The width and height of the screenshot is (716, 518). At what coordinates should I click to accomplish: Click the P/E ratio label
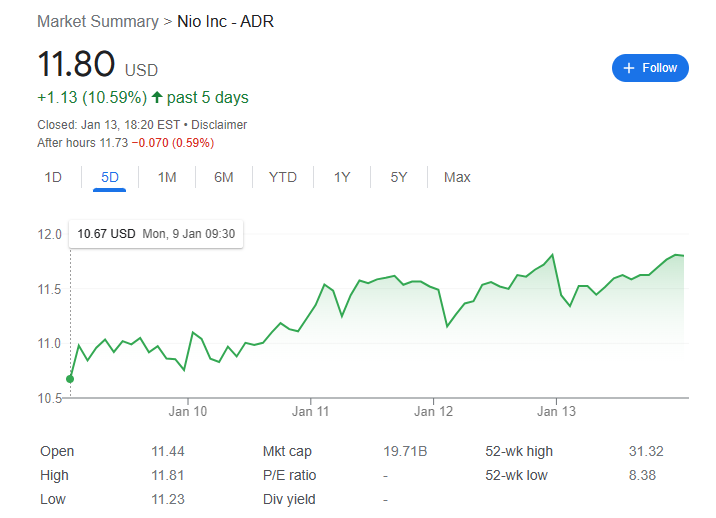(290, 476)
